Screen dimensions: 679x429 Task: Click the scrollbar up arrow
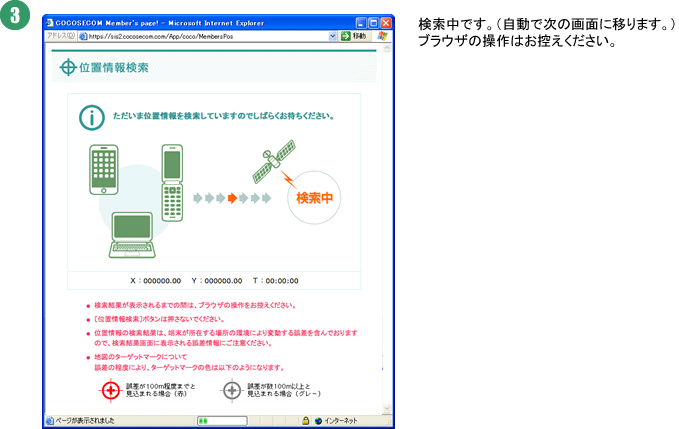(x=387, y=48)
